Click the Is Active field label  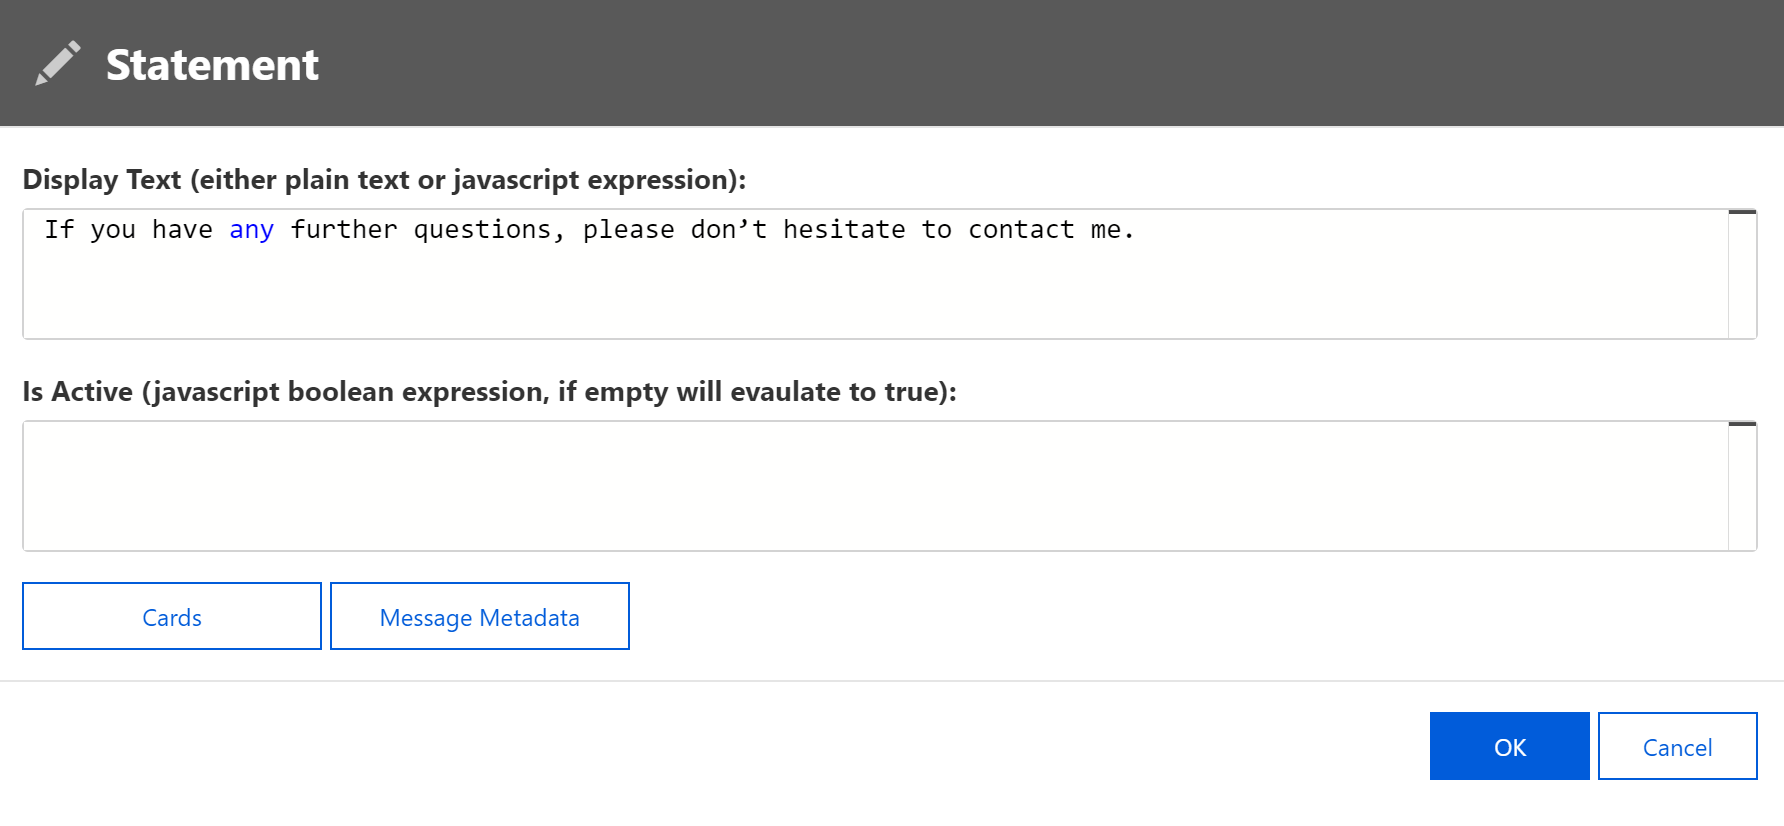tap(489, 392)
